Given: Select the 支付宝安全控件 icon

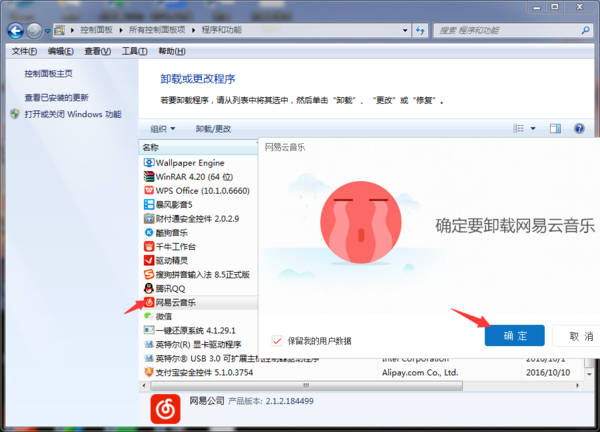Looking at the screenshot, I should point(148,372).
